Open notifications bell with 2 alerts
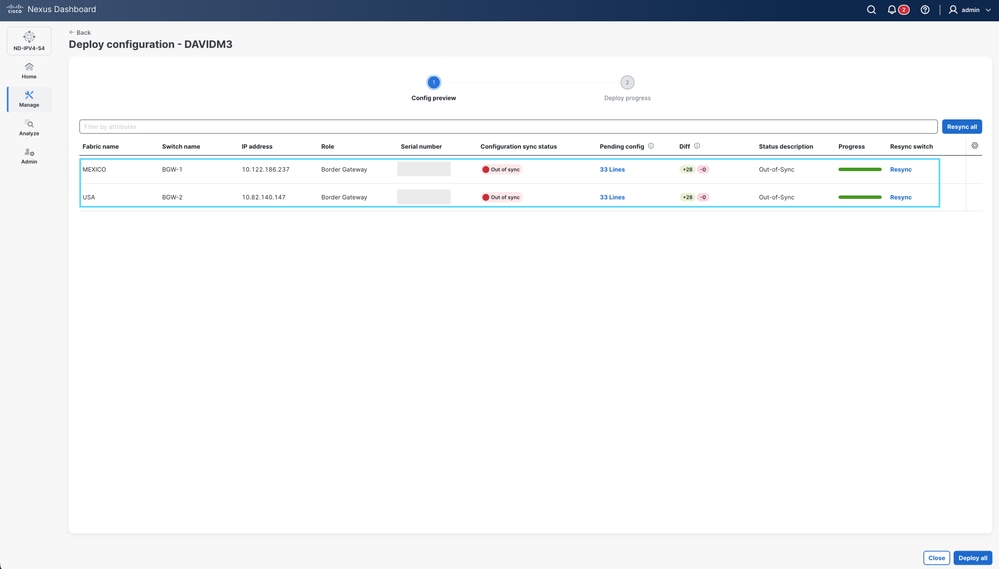Screen dimensions: 999x569 pos(898,10)
